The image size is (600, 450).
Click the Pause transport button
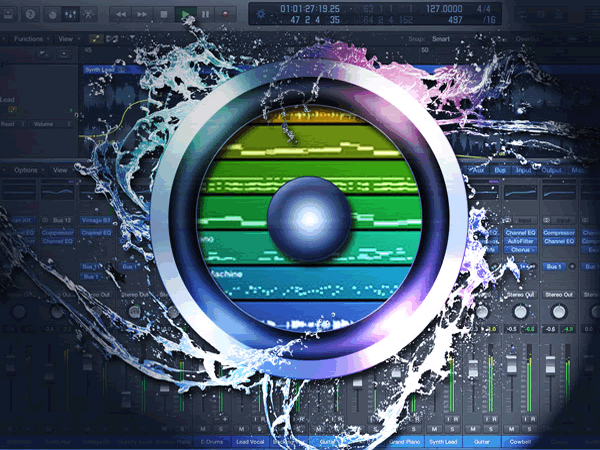coord(206,15)
